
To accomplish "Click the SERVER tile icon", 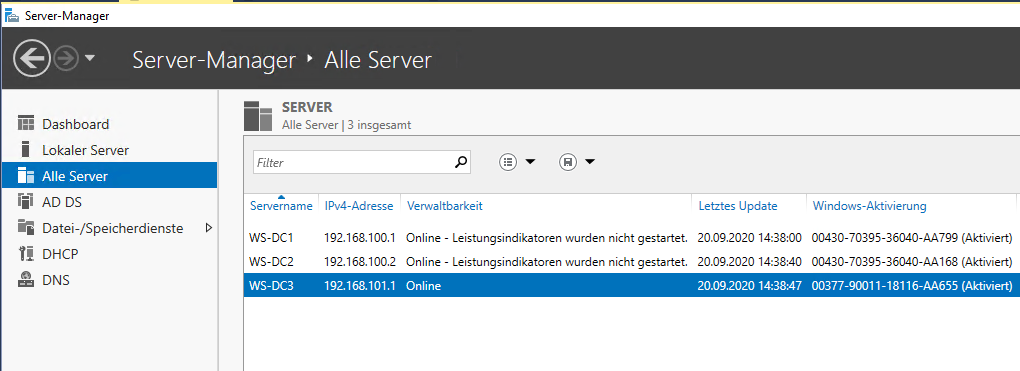I will click(x=258, y=116).
